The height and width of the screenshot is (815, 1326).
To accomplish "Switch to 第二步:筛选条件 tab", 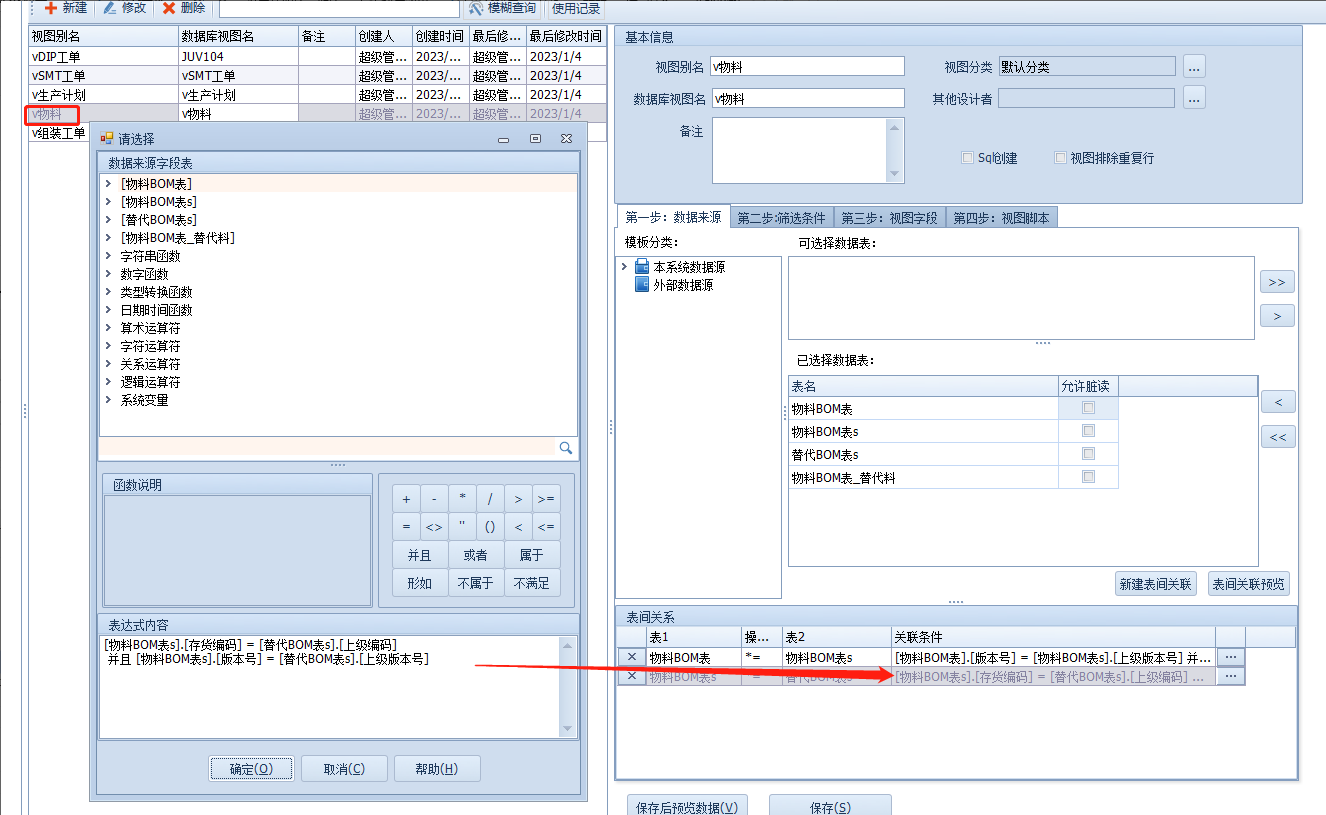I will click(x=781, y=218).
